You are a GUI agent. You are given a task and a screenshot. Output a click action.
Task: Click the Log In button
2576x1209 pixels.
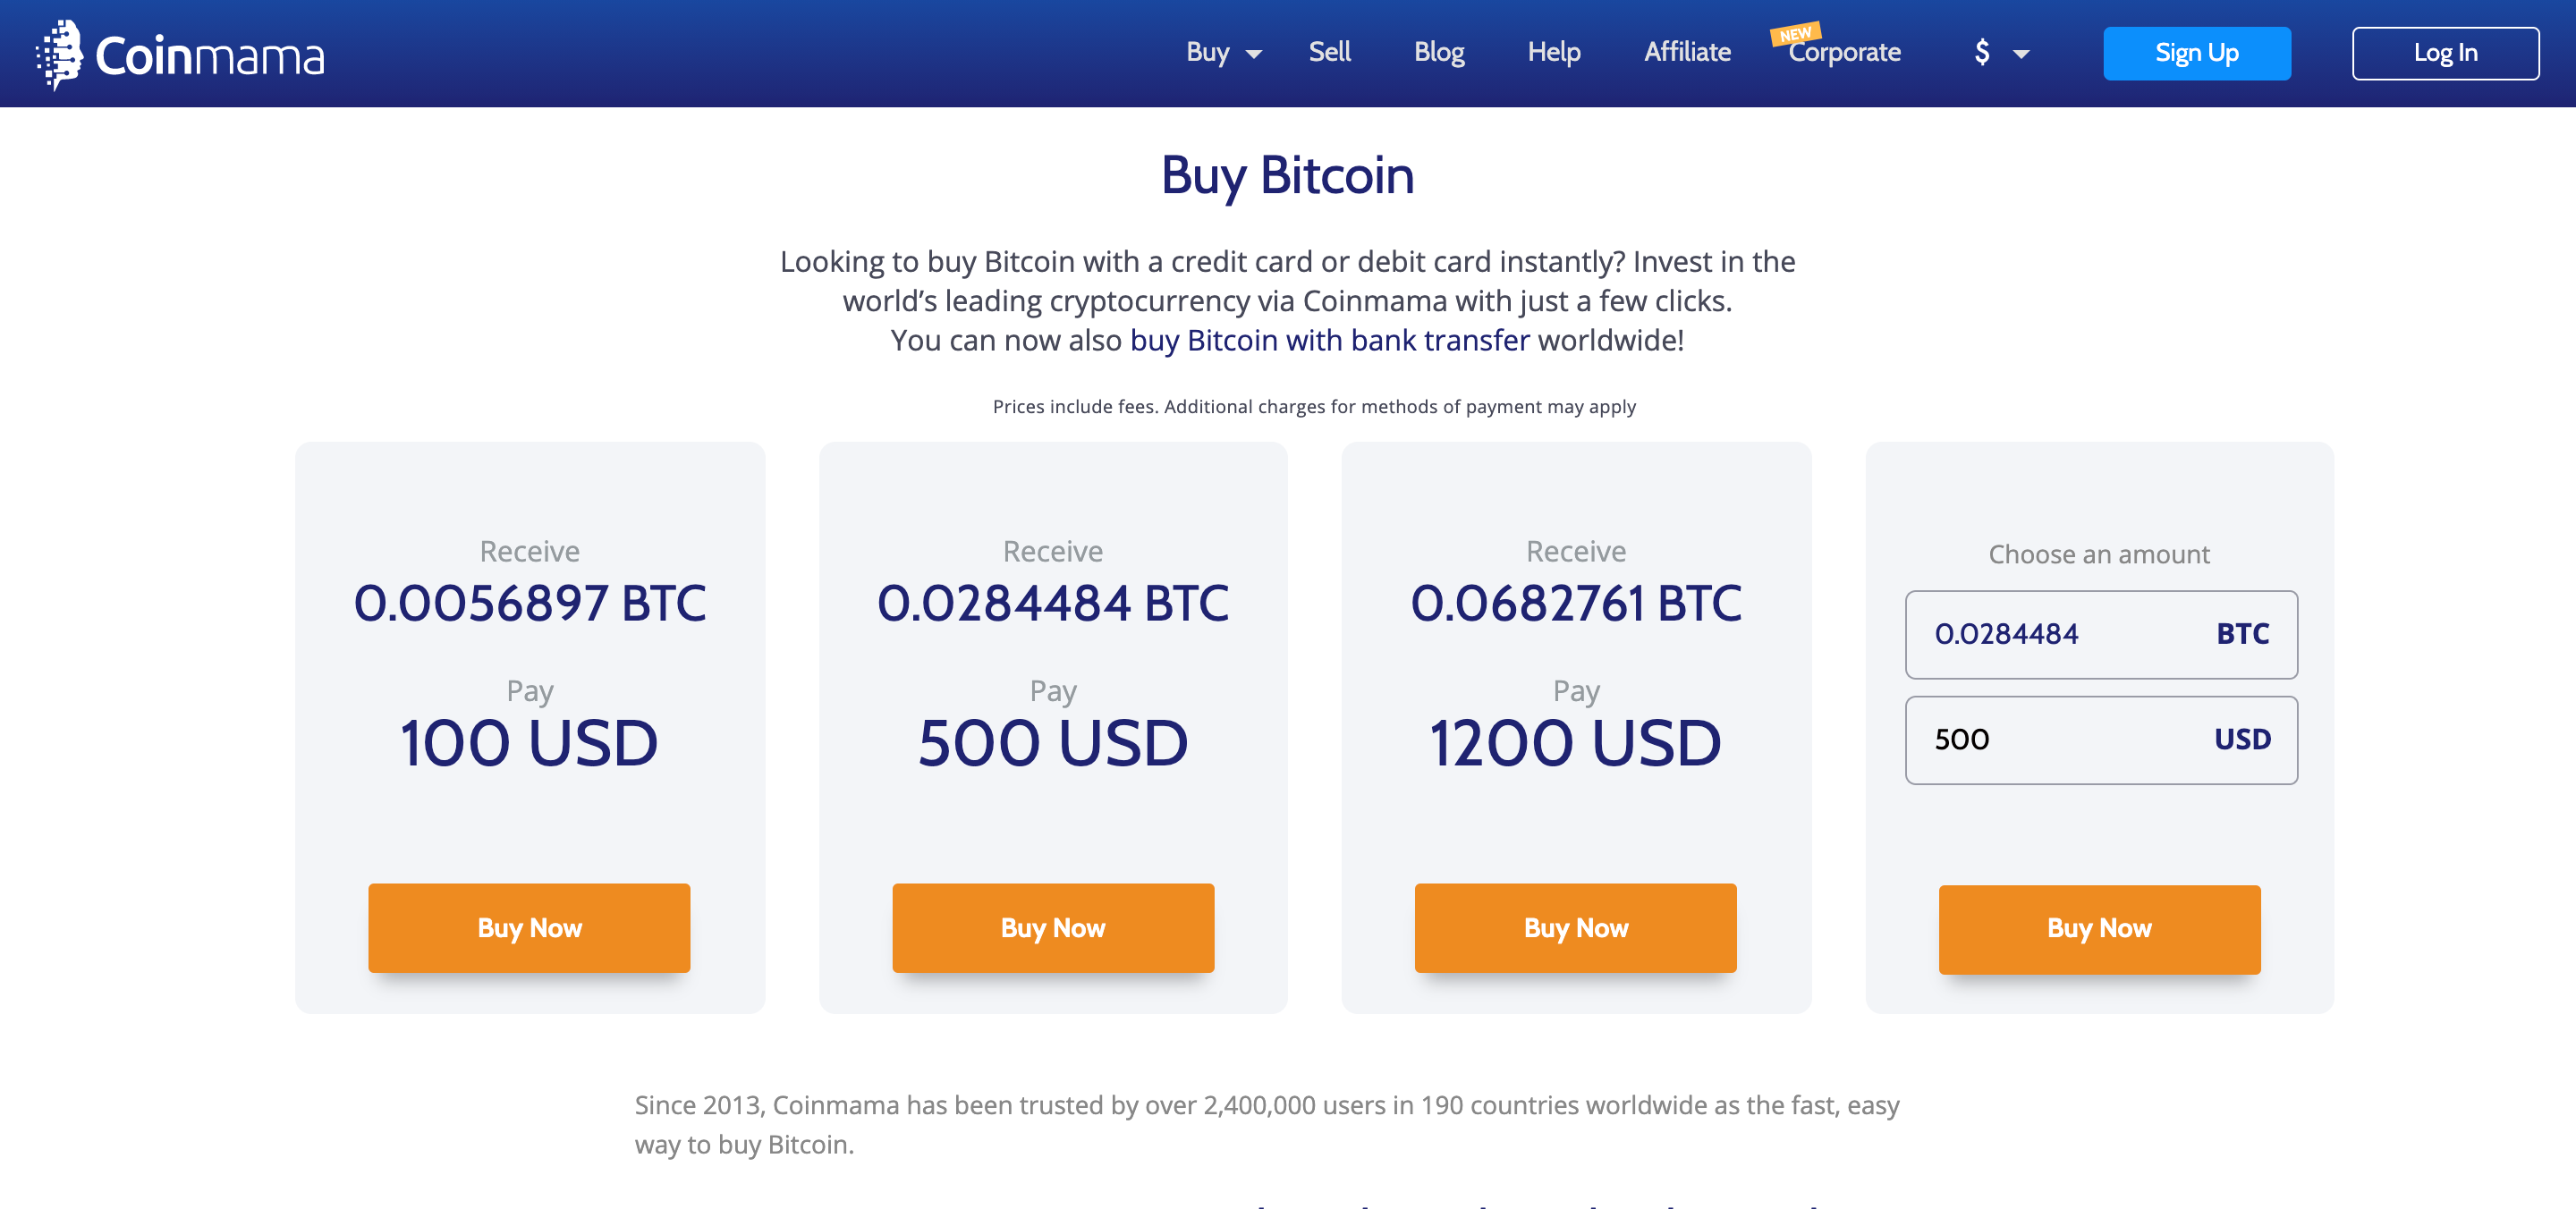tap(2445, 53)
